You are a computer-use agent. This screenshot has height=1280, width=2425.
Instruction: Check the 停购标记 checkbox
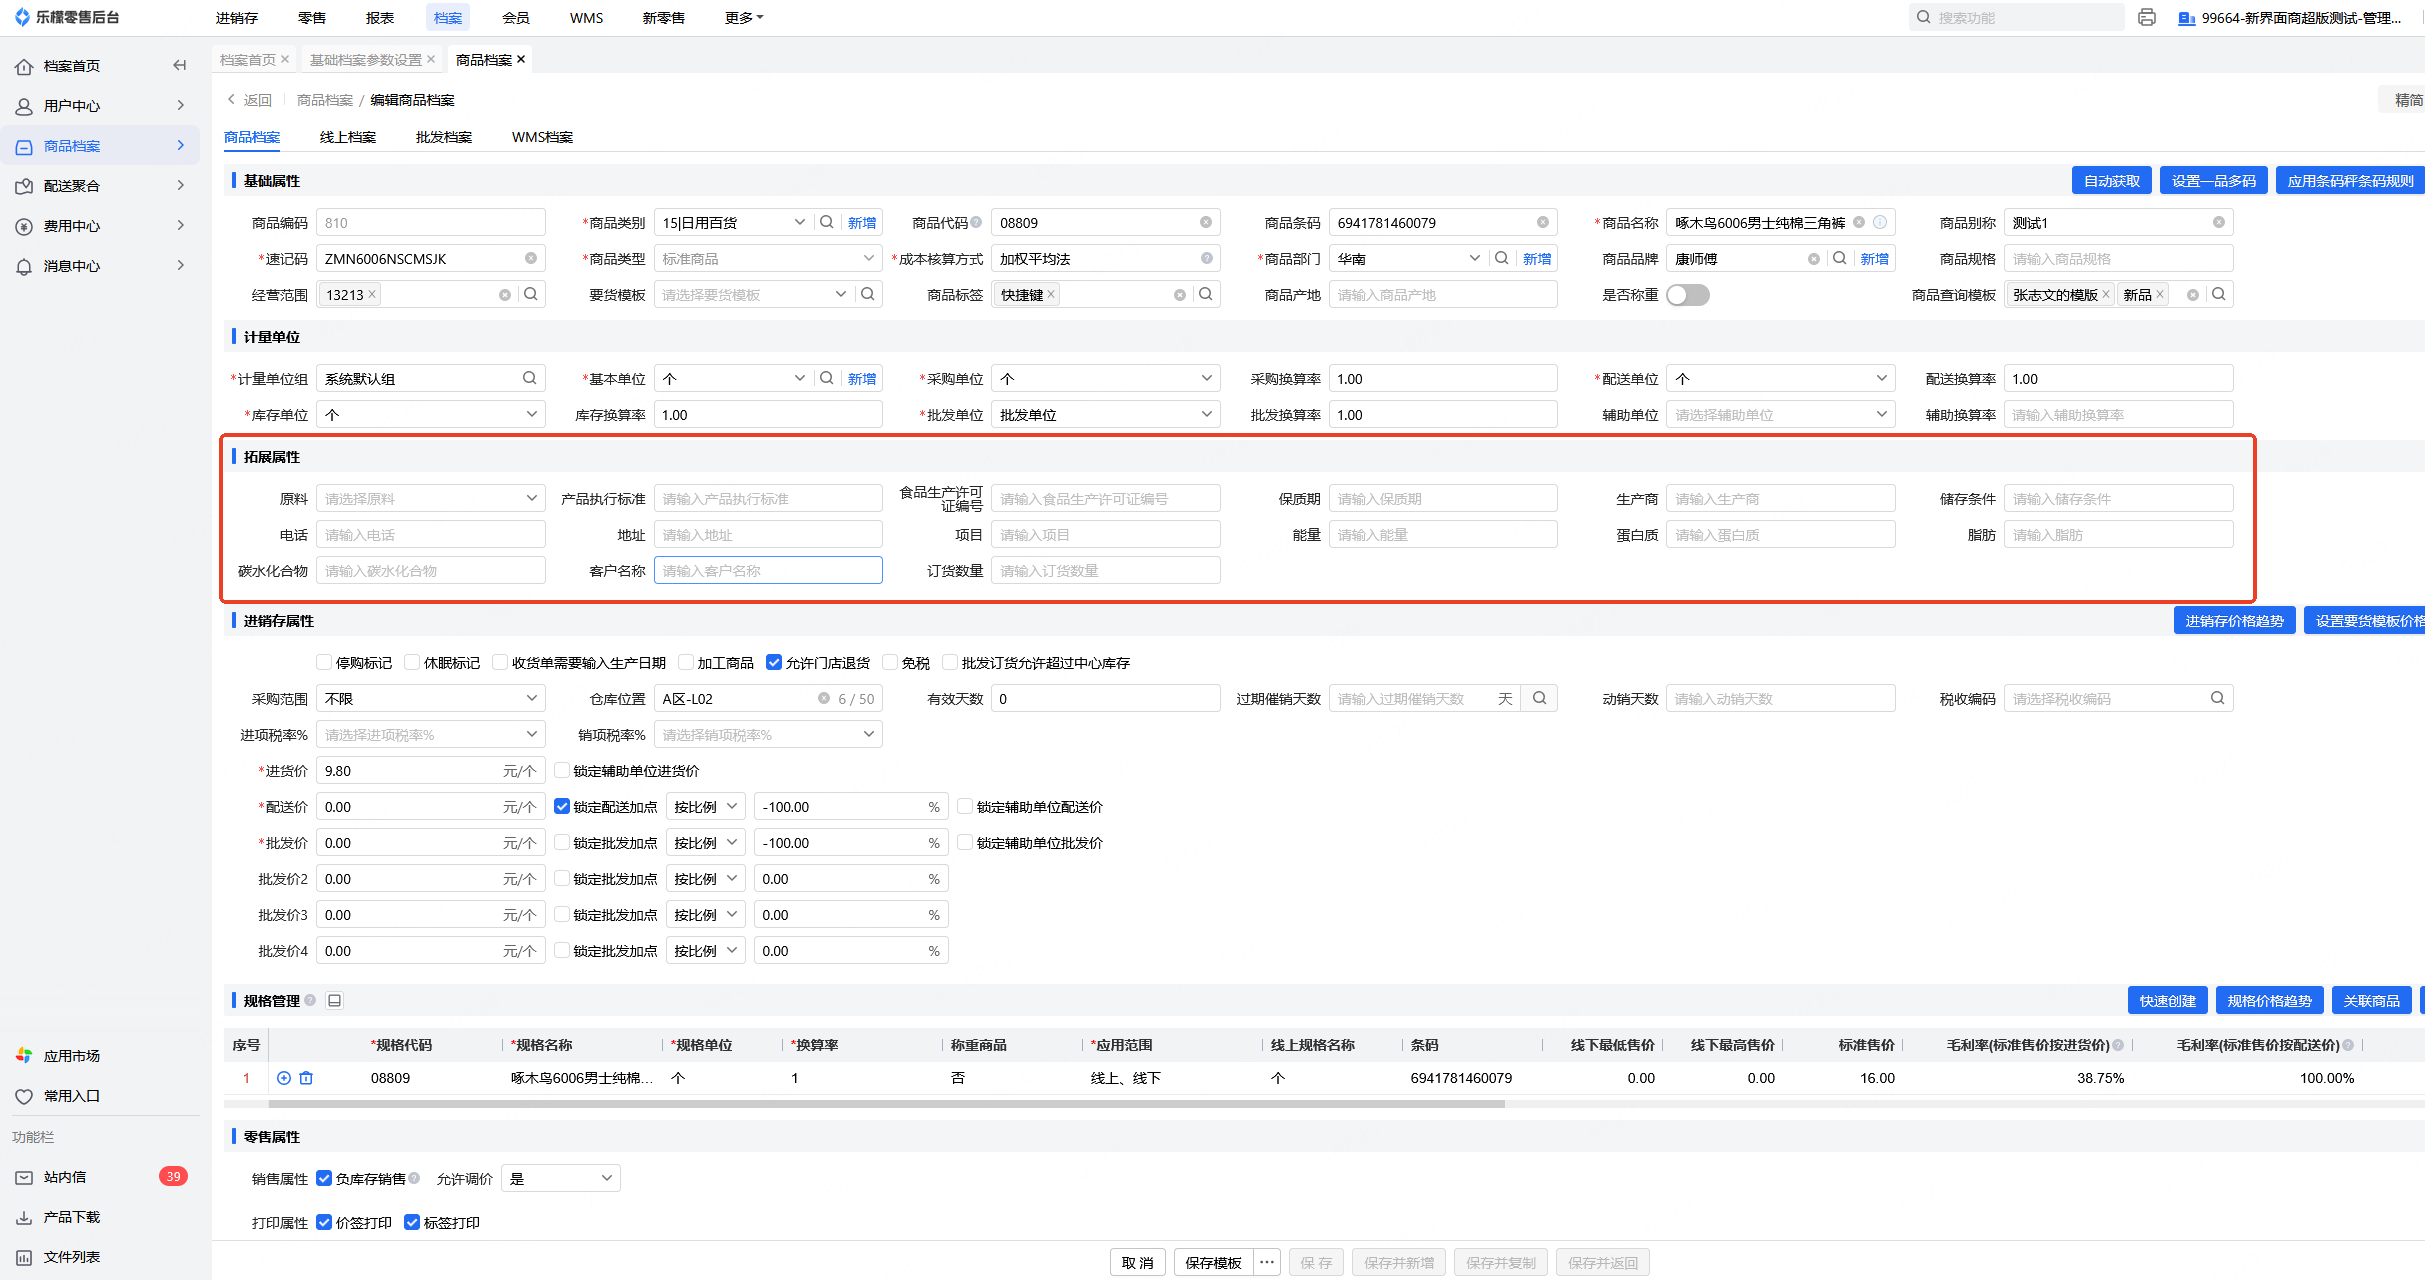(x=324, y=662)
